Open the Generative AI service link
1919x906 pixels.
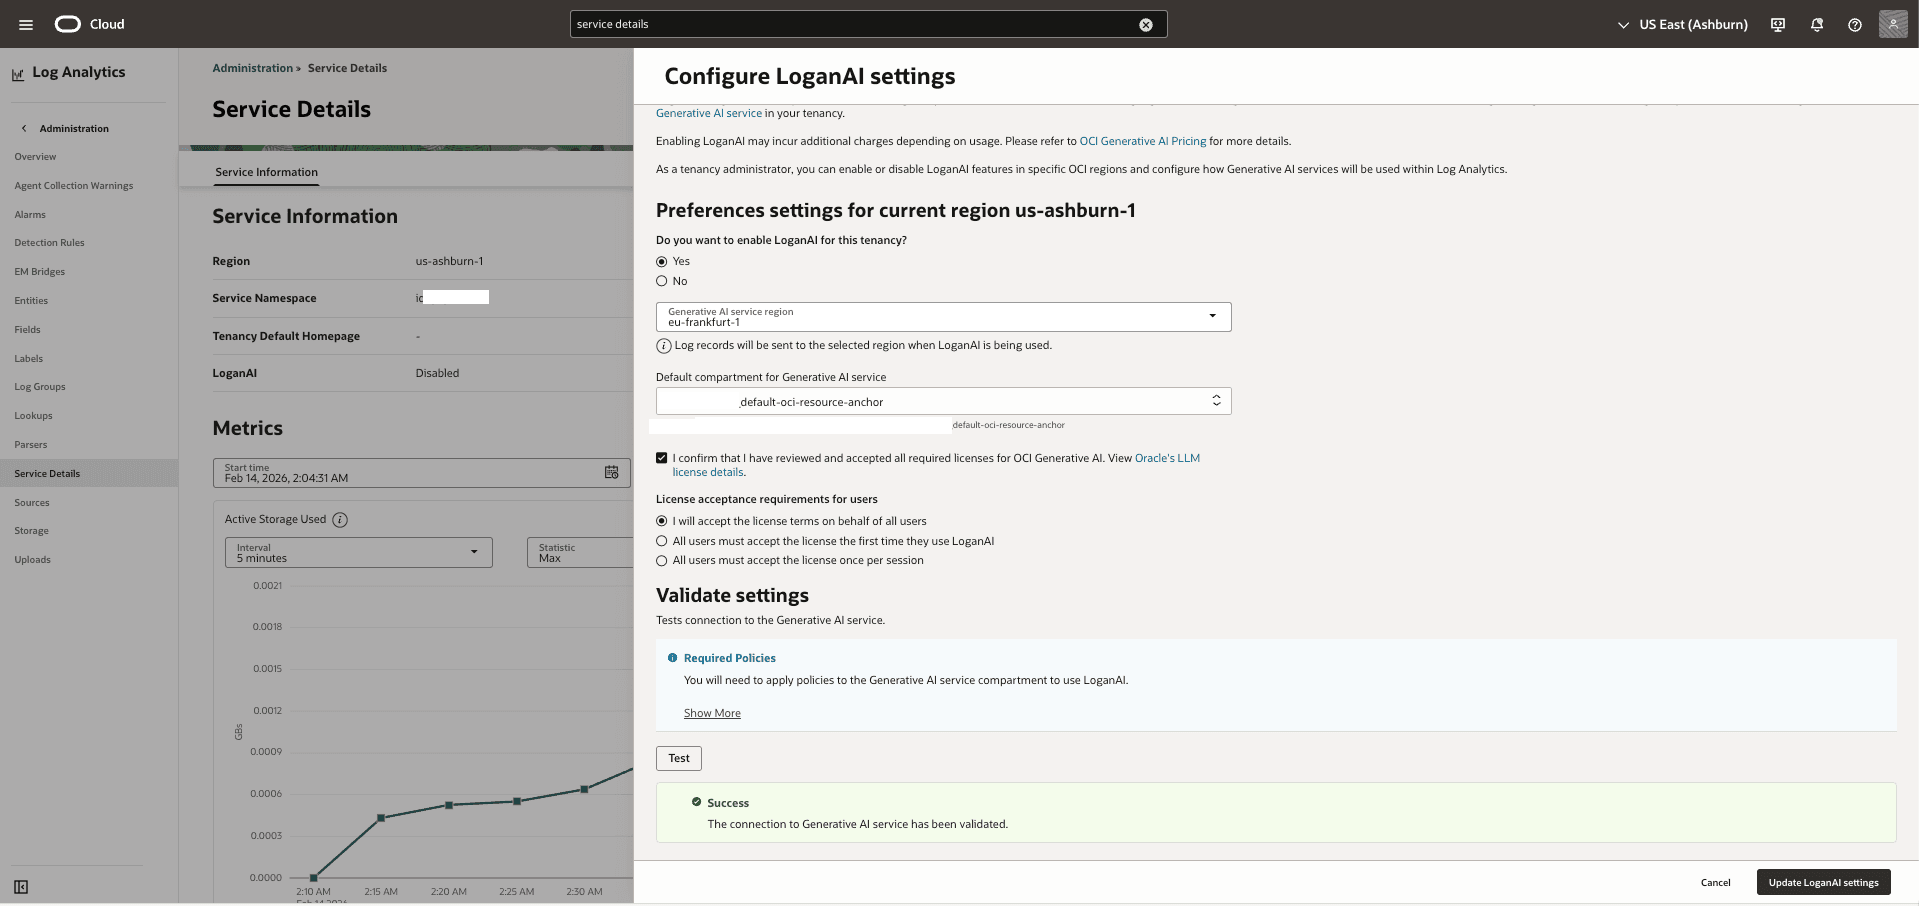tap(708, 113)
